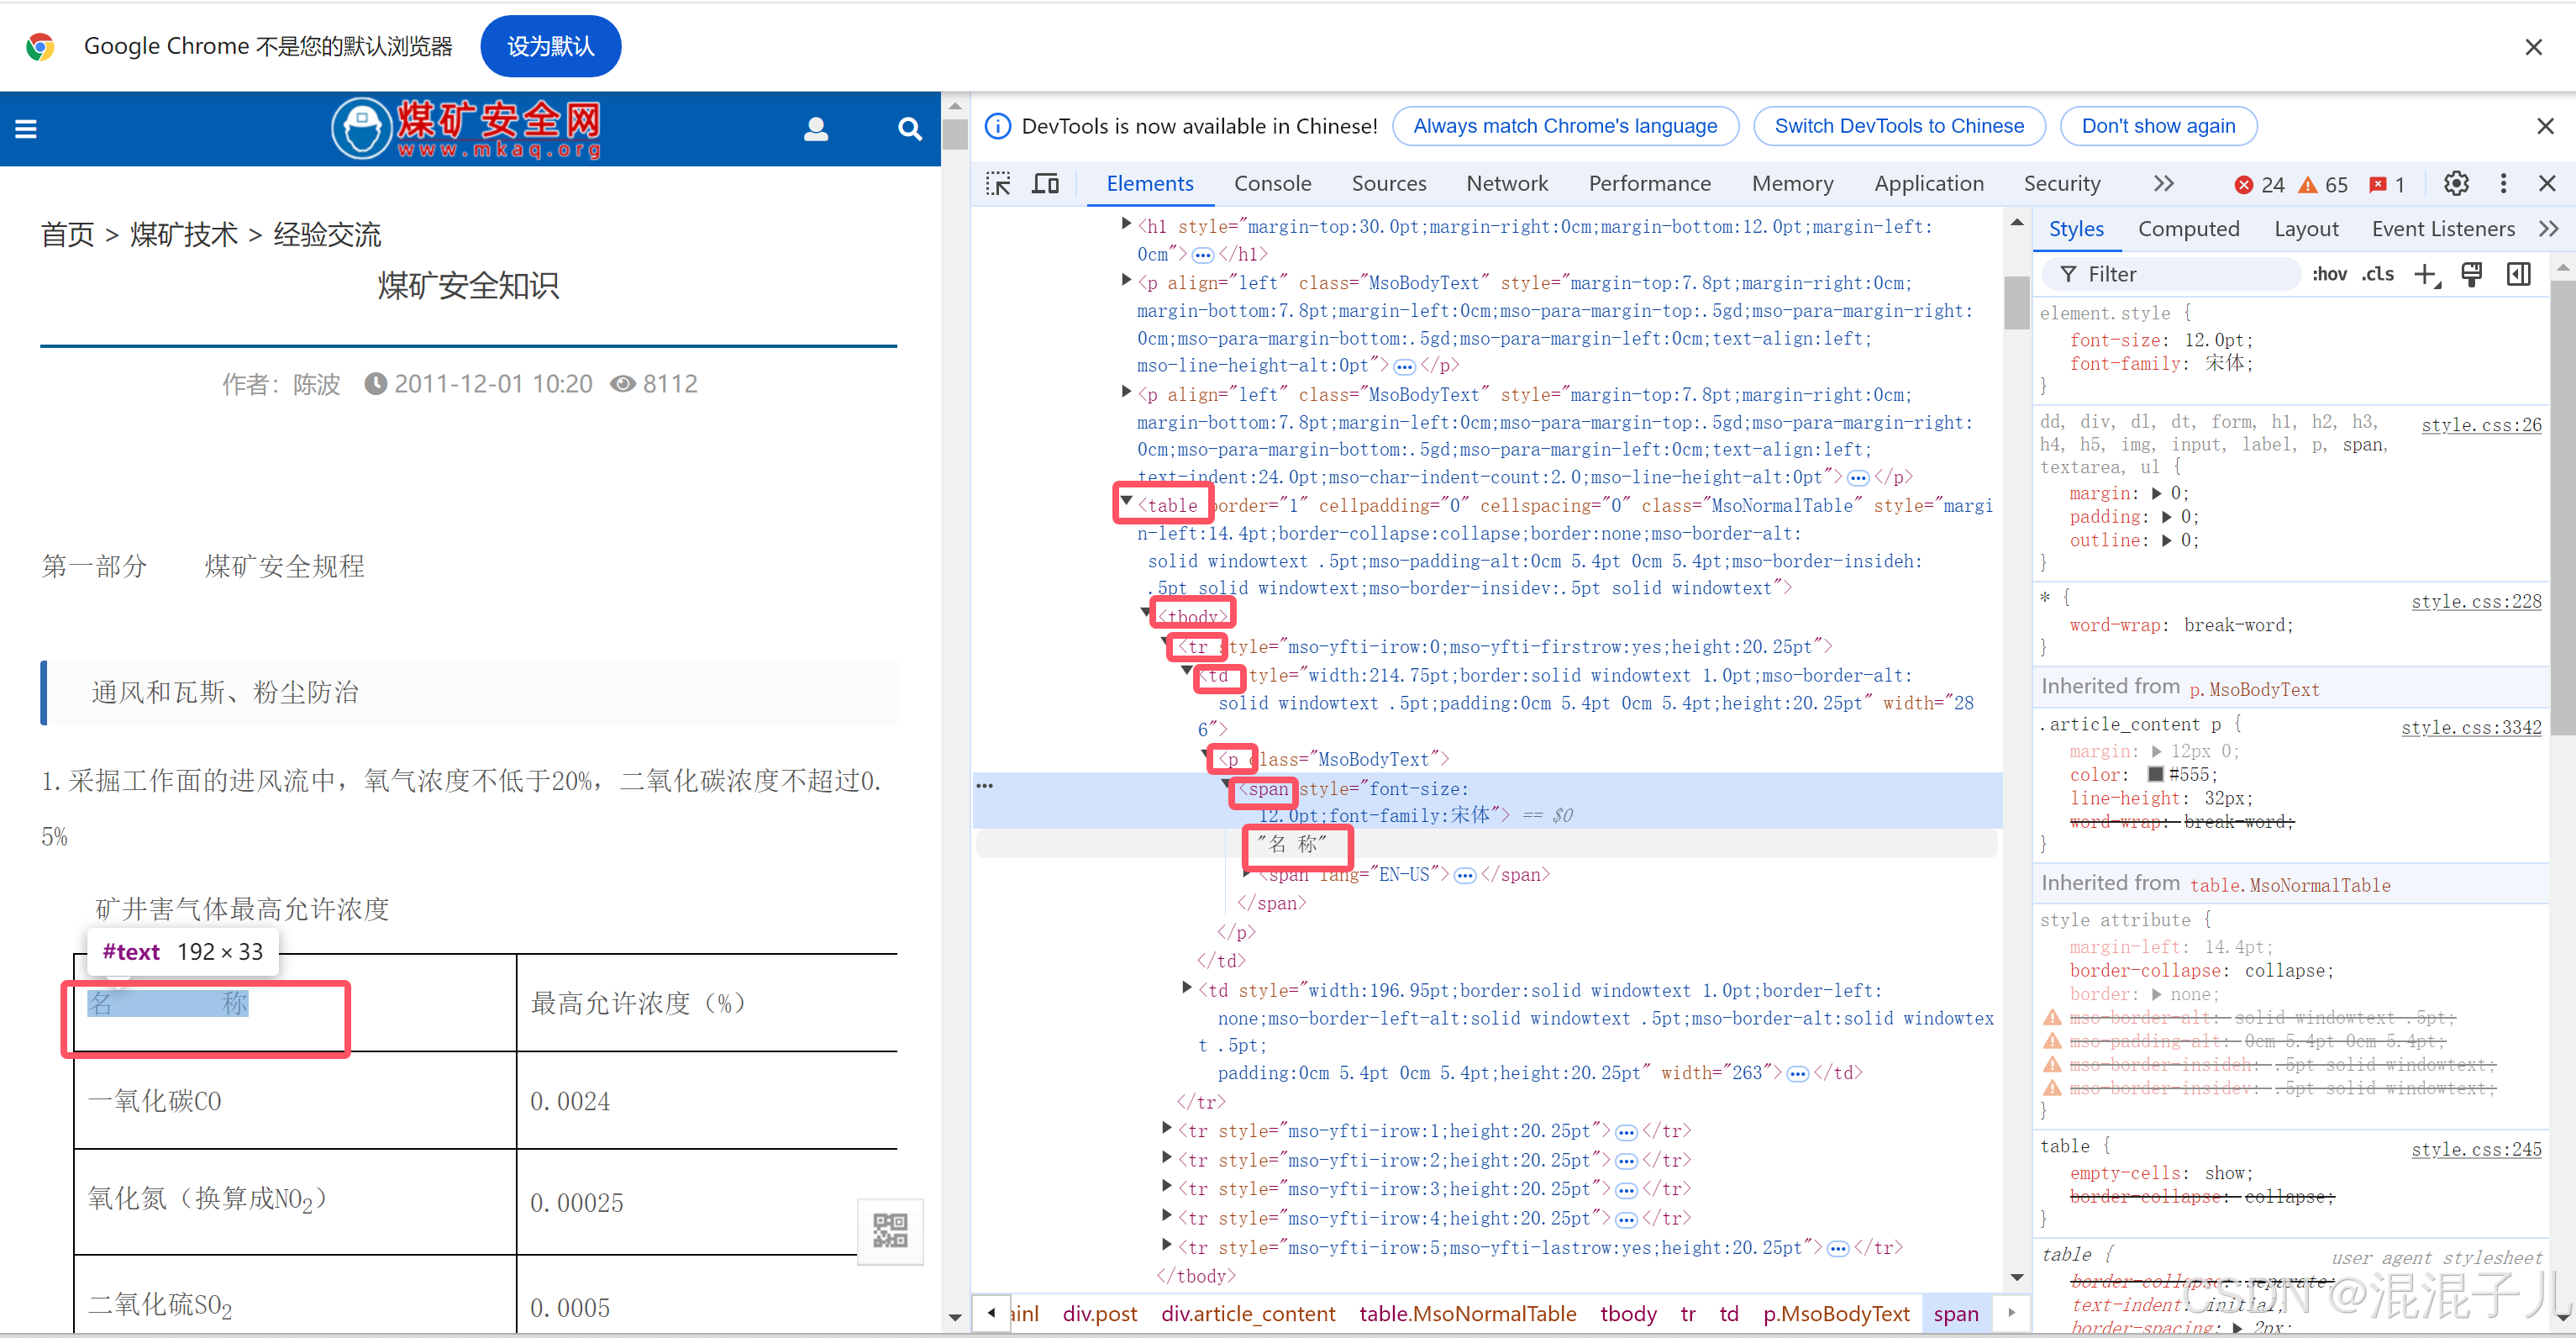Open the style.css:3342 source link
The height and width of the screenshot is (1338, 2576).
pyautogui.click(x=2470, y=728)
